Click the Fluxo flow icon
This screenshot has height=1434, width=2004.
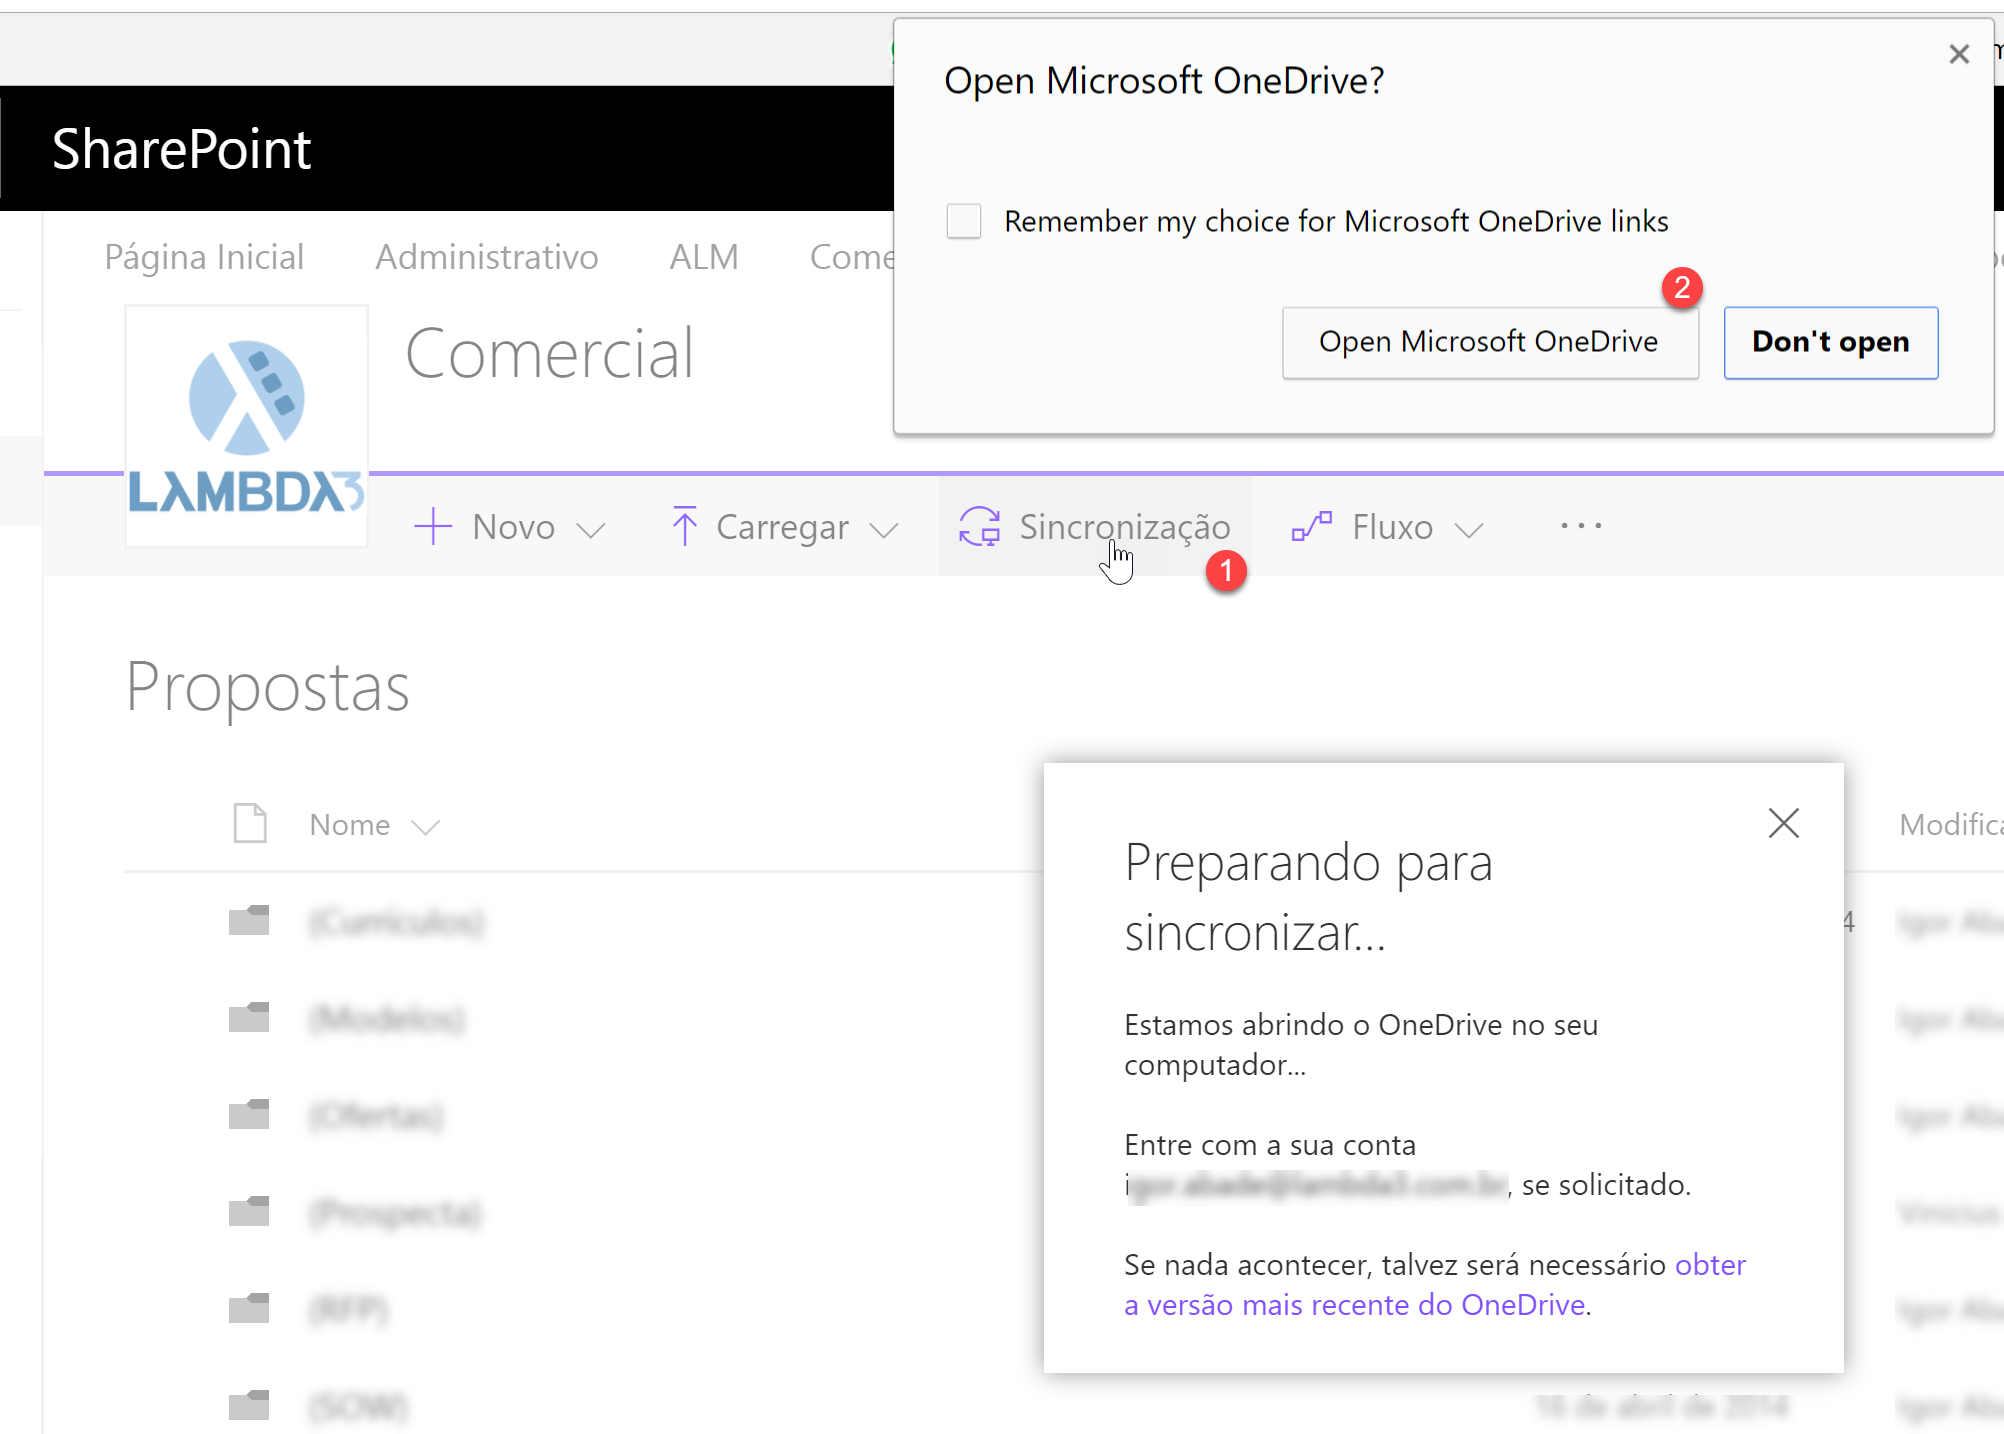point(1312,526)
